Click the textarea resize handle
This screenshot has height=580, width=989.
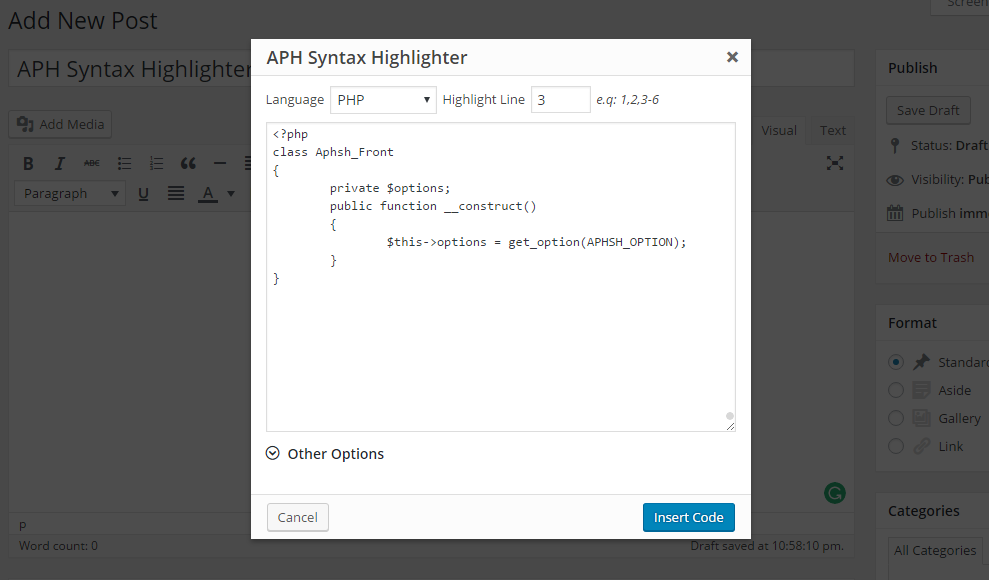click(x=730, y=427)
